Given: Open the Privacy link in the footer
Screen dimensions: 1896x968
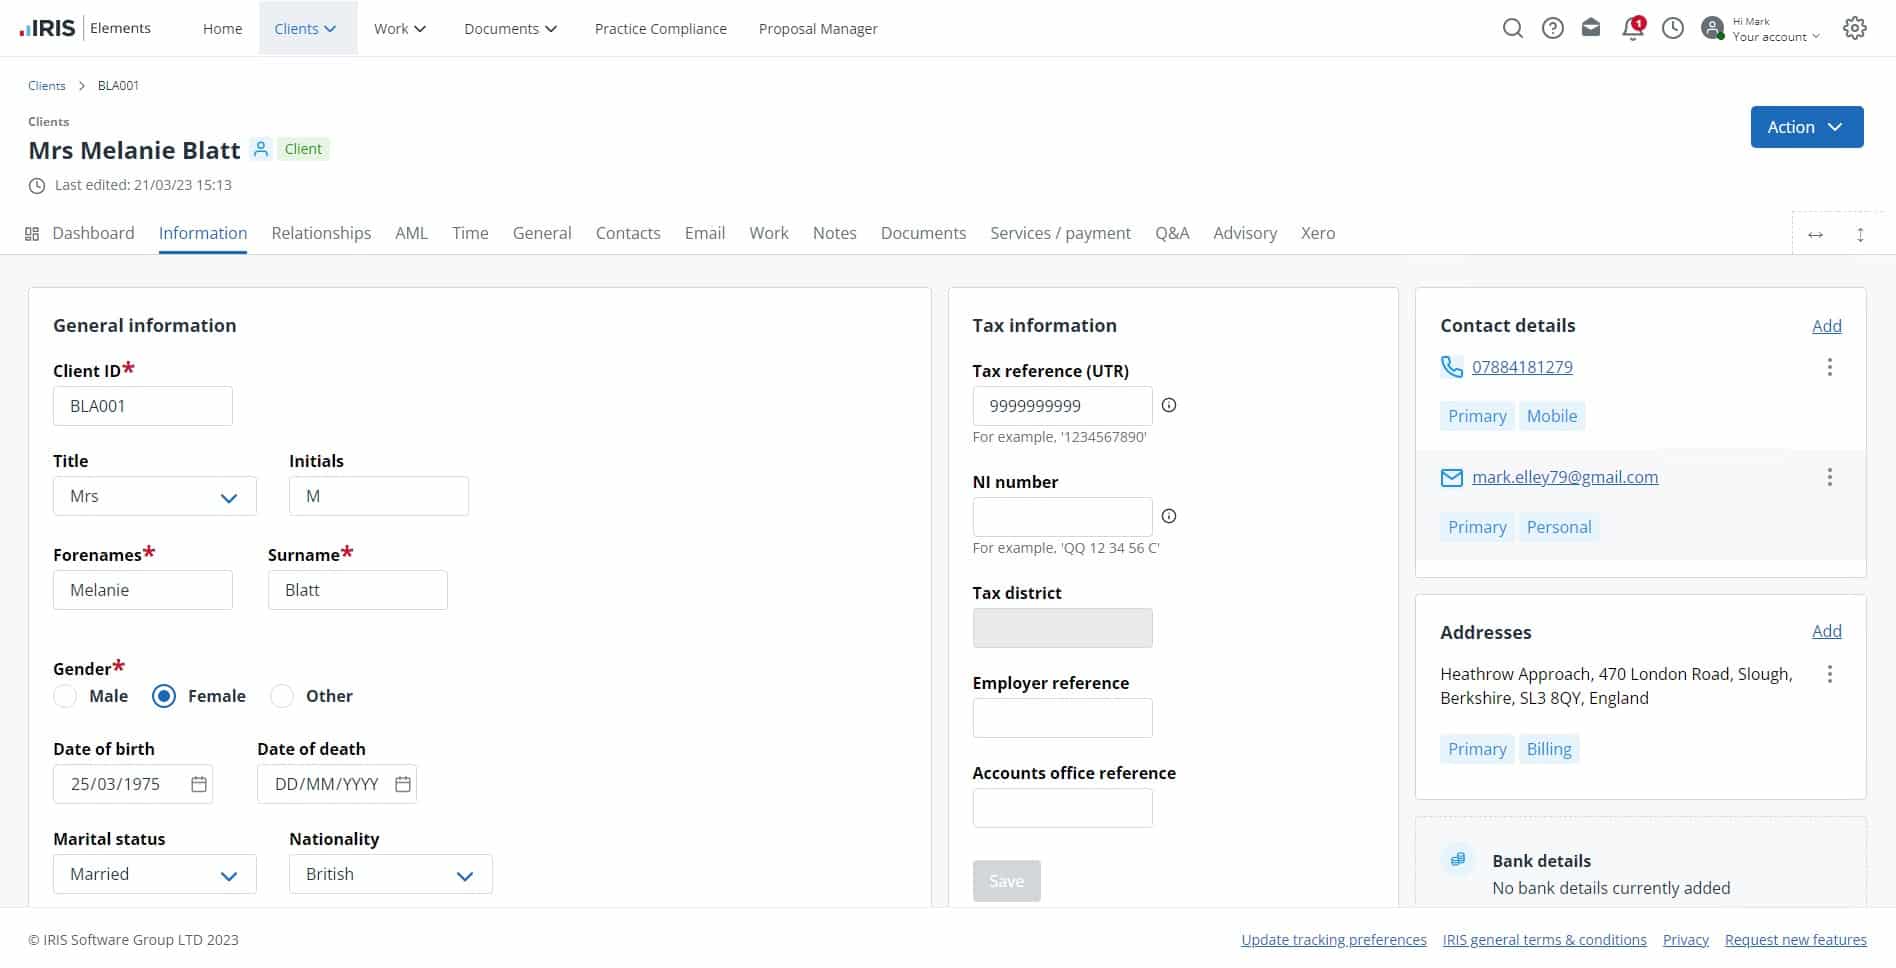Looking at the screenshot, I should point(1685,939).
